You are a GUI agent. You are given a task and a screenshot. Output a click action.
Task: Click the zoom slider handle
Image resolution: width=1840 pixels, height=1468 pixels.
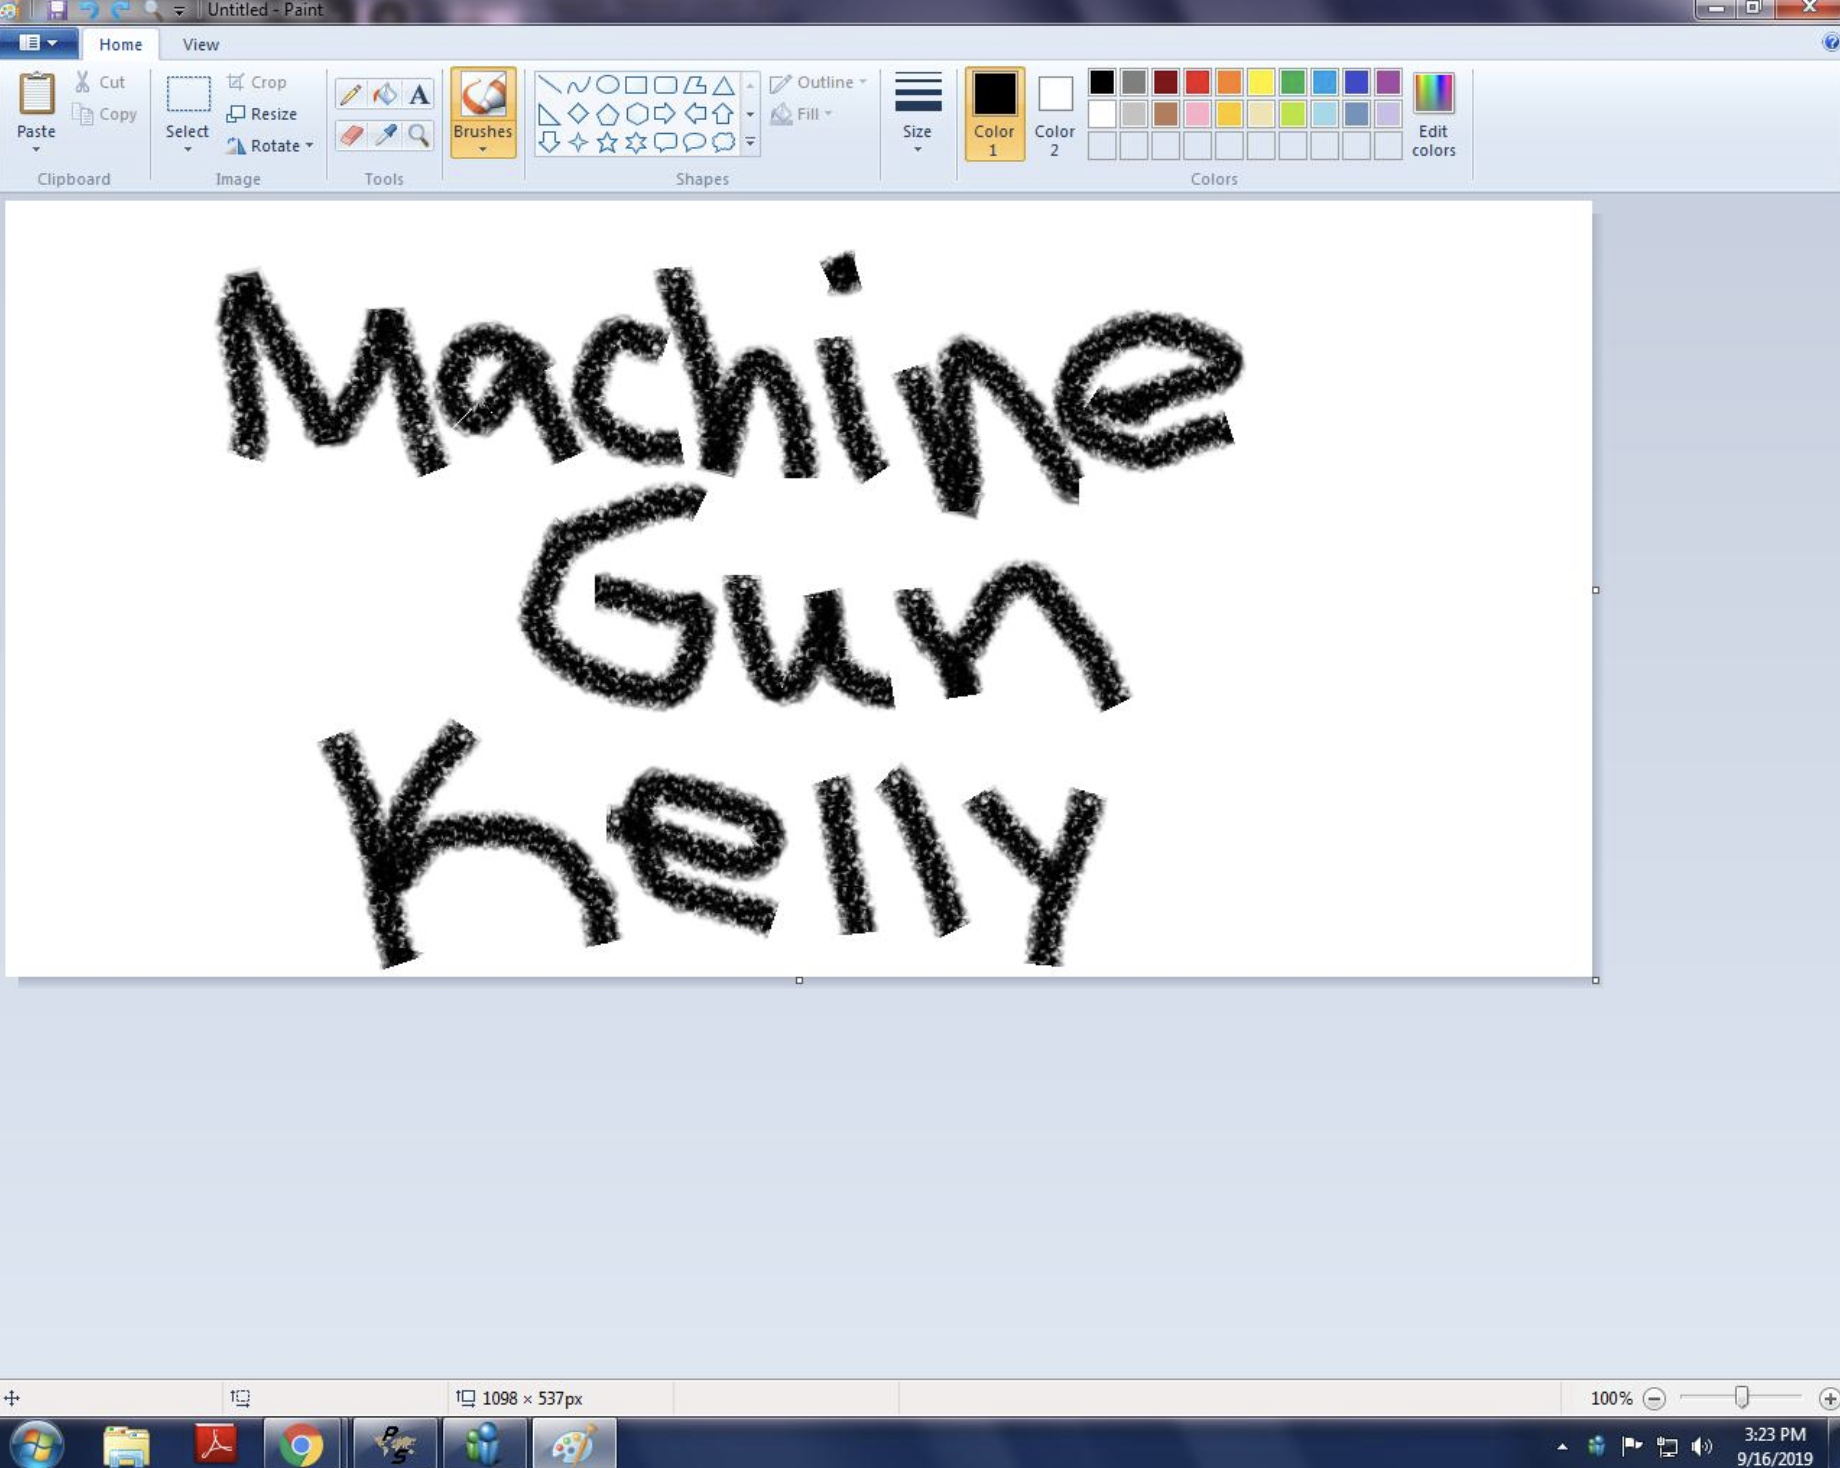pos(1742,1397)
